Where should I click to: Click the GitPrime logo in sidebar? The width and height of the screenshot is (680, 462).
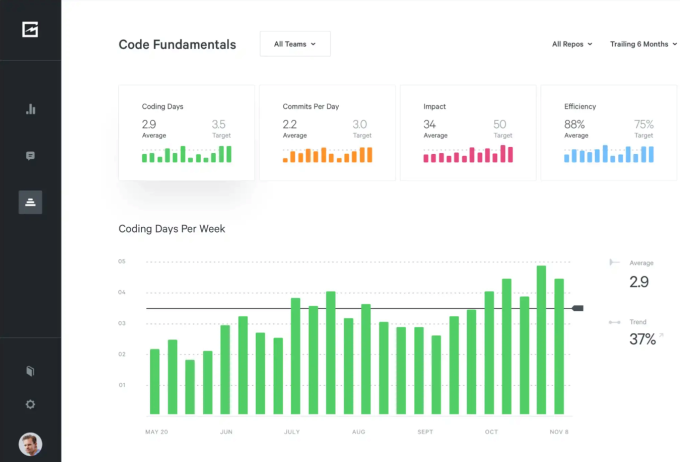pos(30,30)
